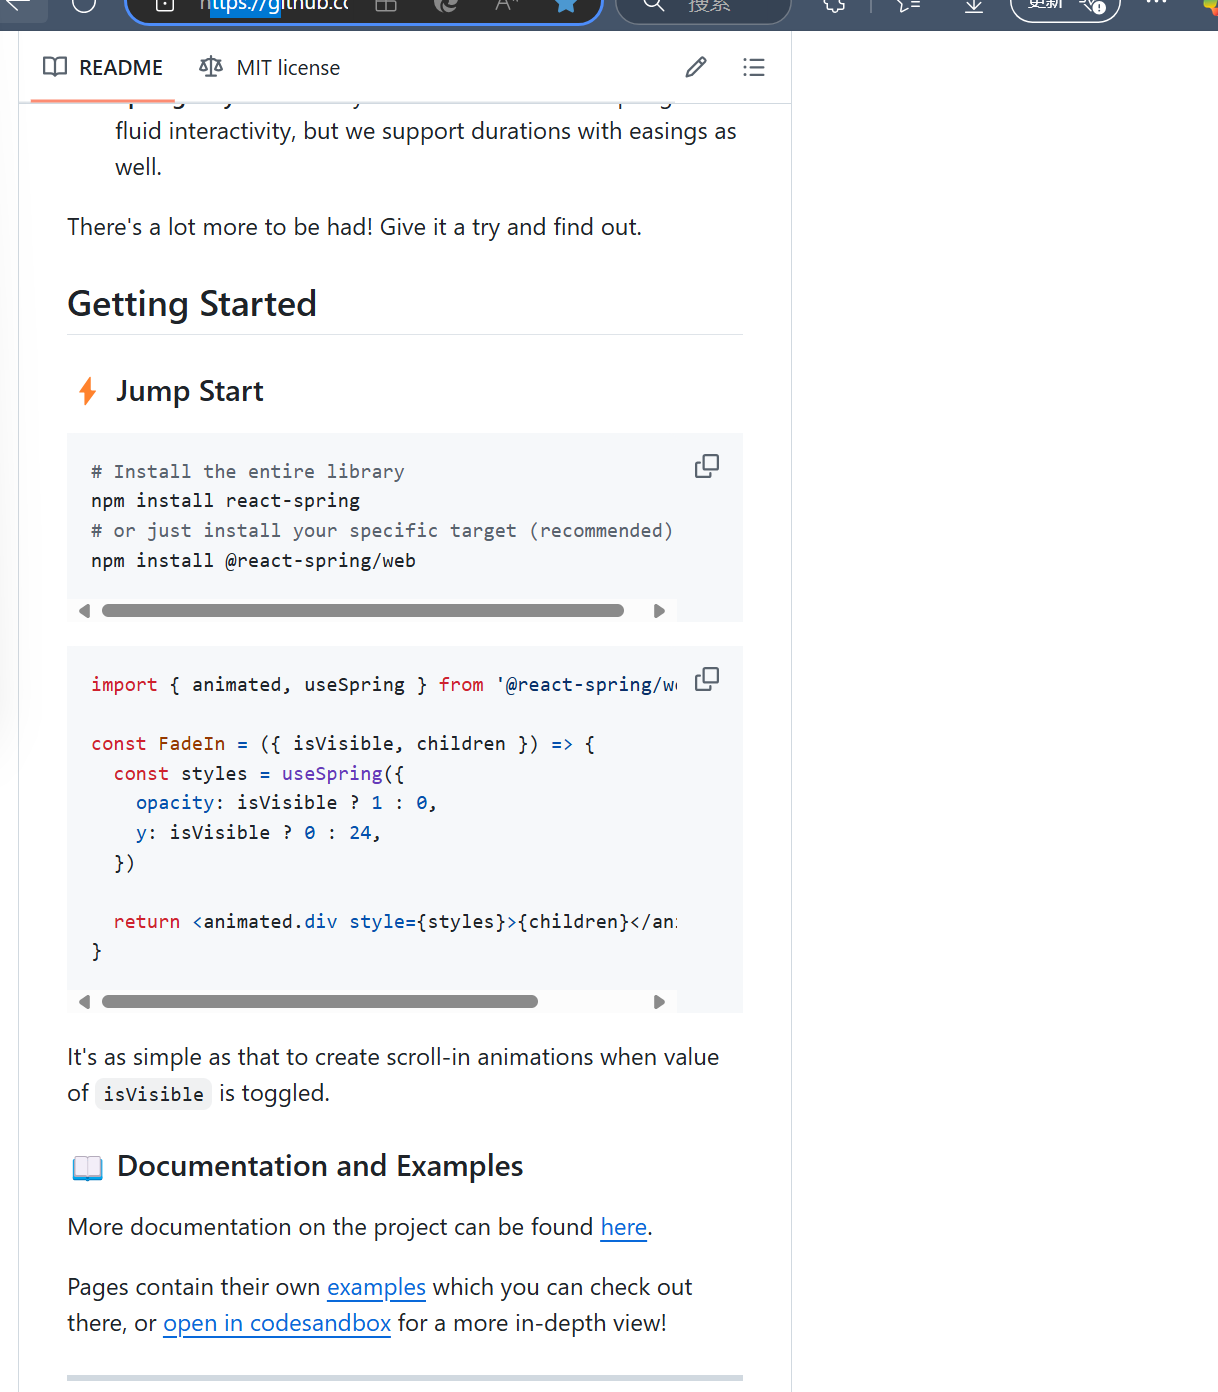Open the browser downloads icon
1218x1392 pixels.
[973, 5]
